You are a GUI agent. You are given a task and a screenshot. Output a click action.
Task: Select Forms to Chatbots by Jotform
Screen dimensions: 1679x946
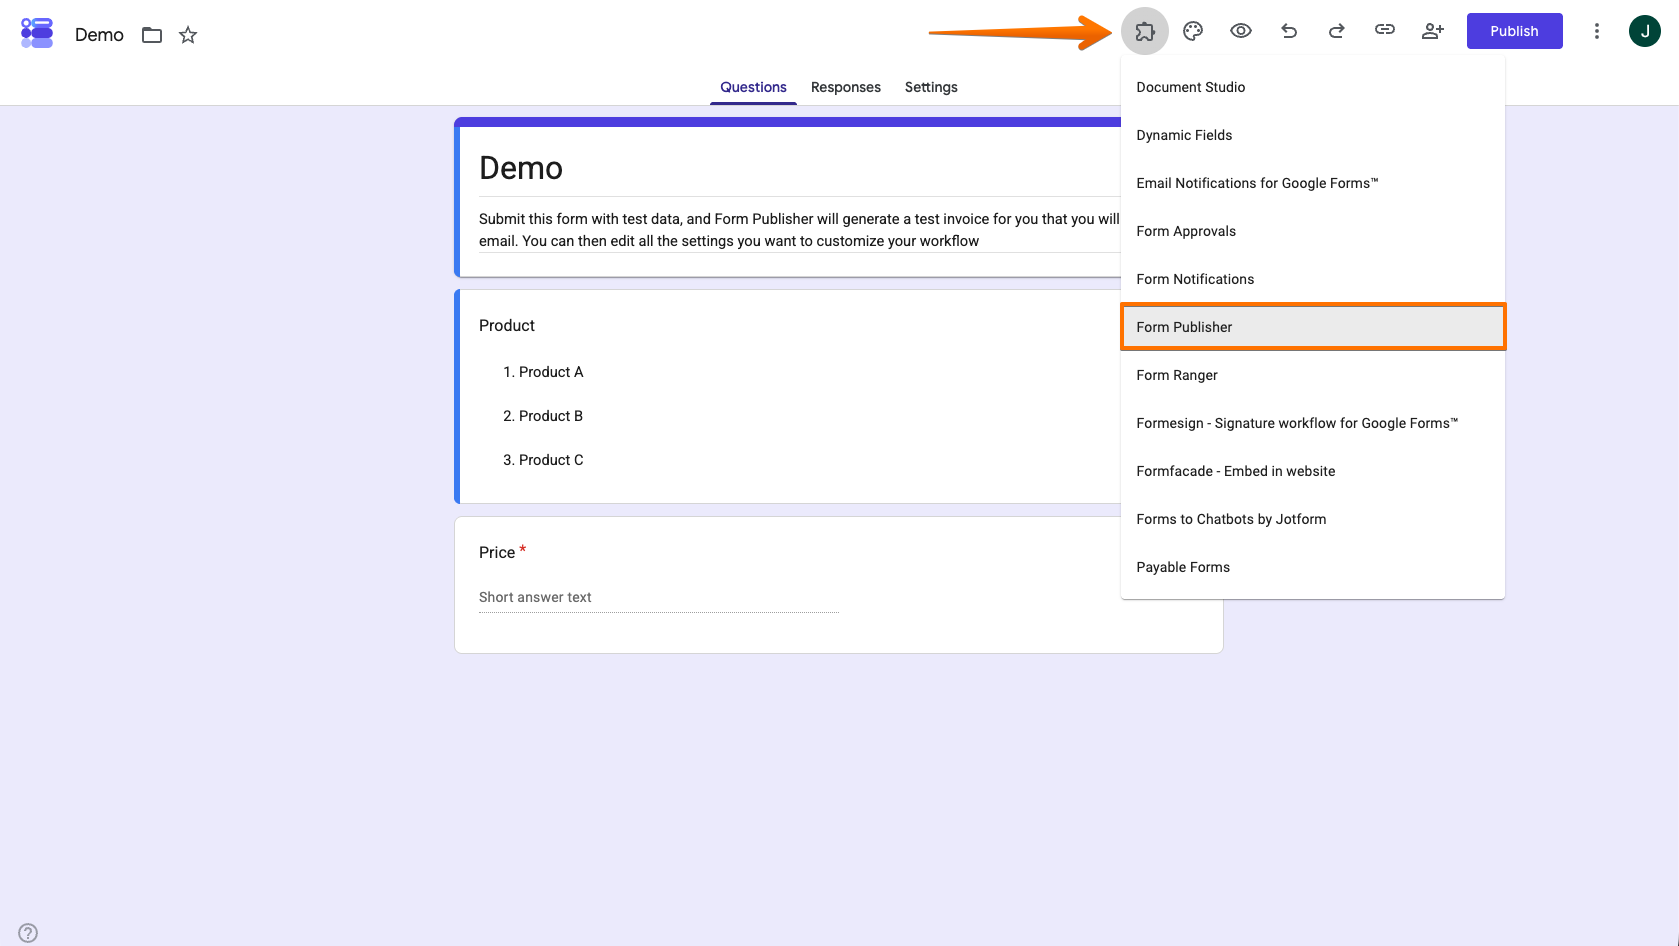1313,519
